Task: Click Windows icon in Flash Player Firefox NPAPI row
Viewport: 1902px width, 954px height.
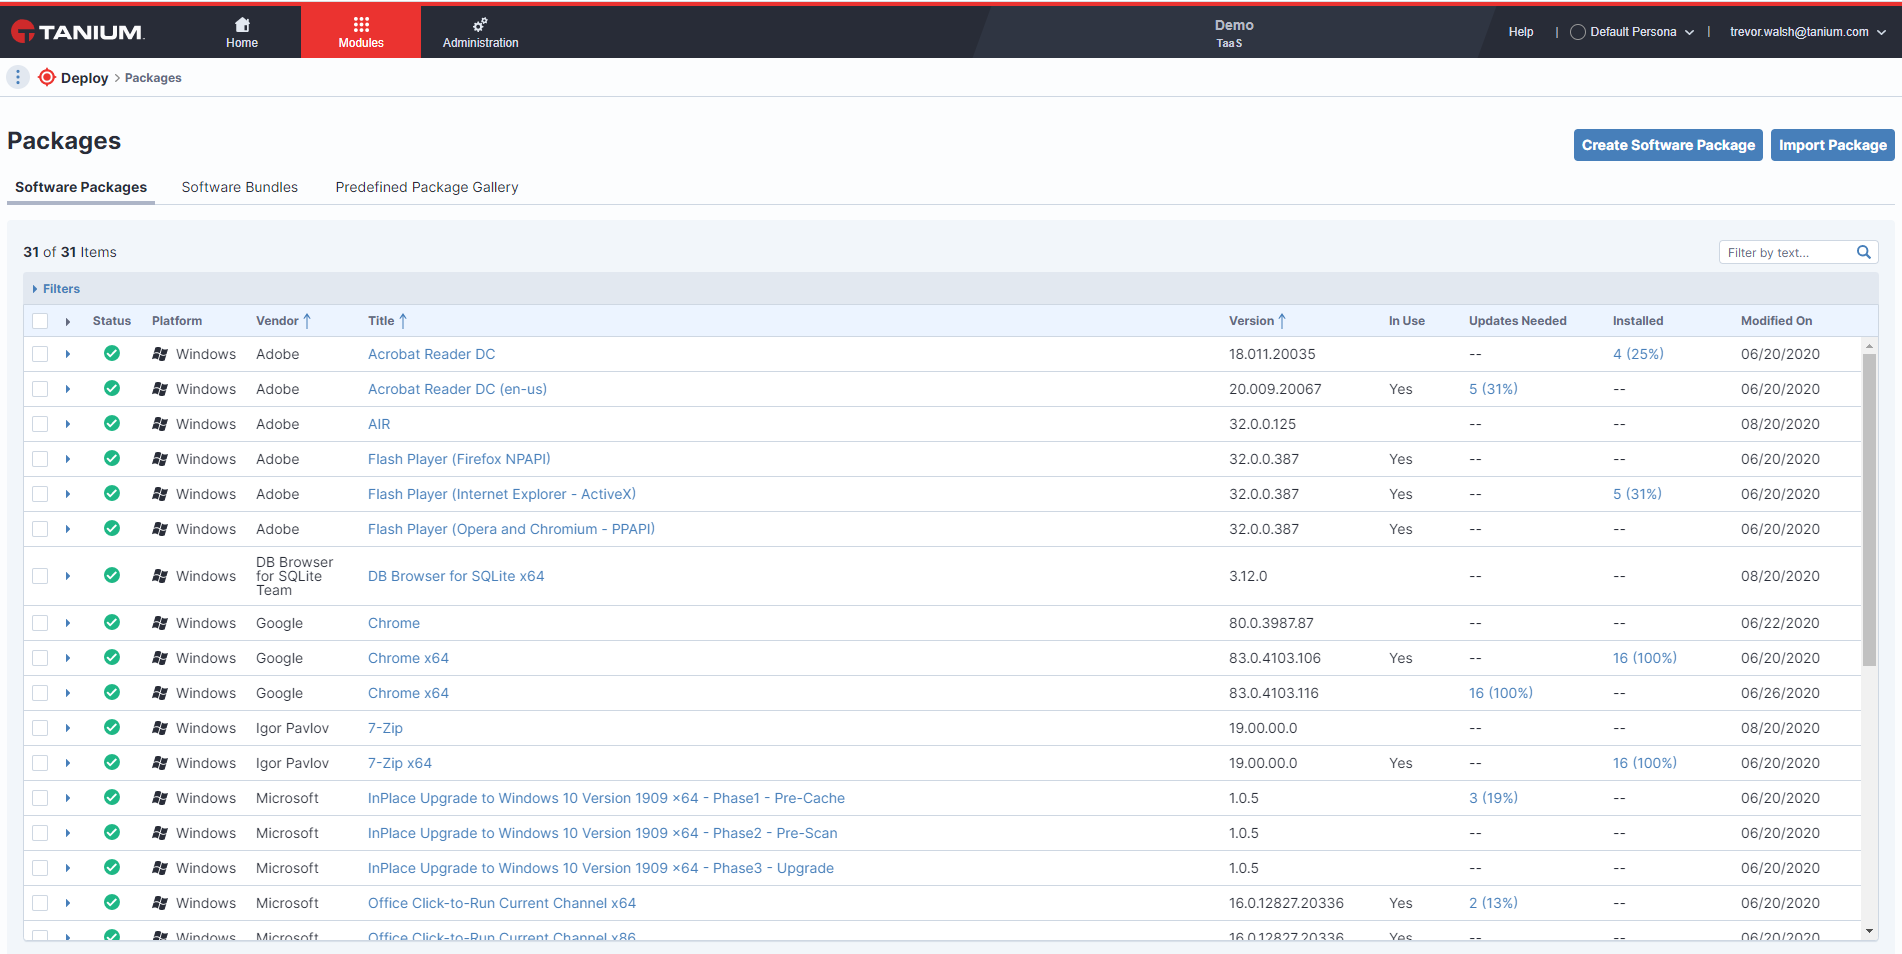Action: point(160,459)
